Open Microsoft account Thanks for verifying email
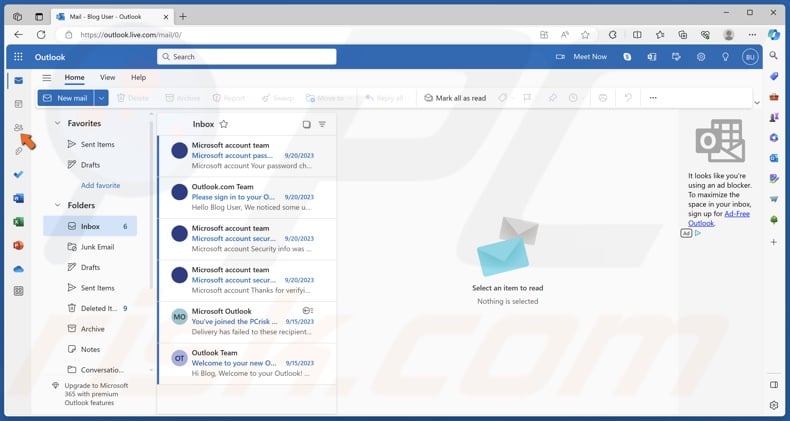This screenshot has width=790, height=421. tap(247, 280)
